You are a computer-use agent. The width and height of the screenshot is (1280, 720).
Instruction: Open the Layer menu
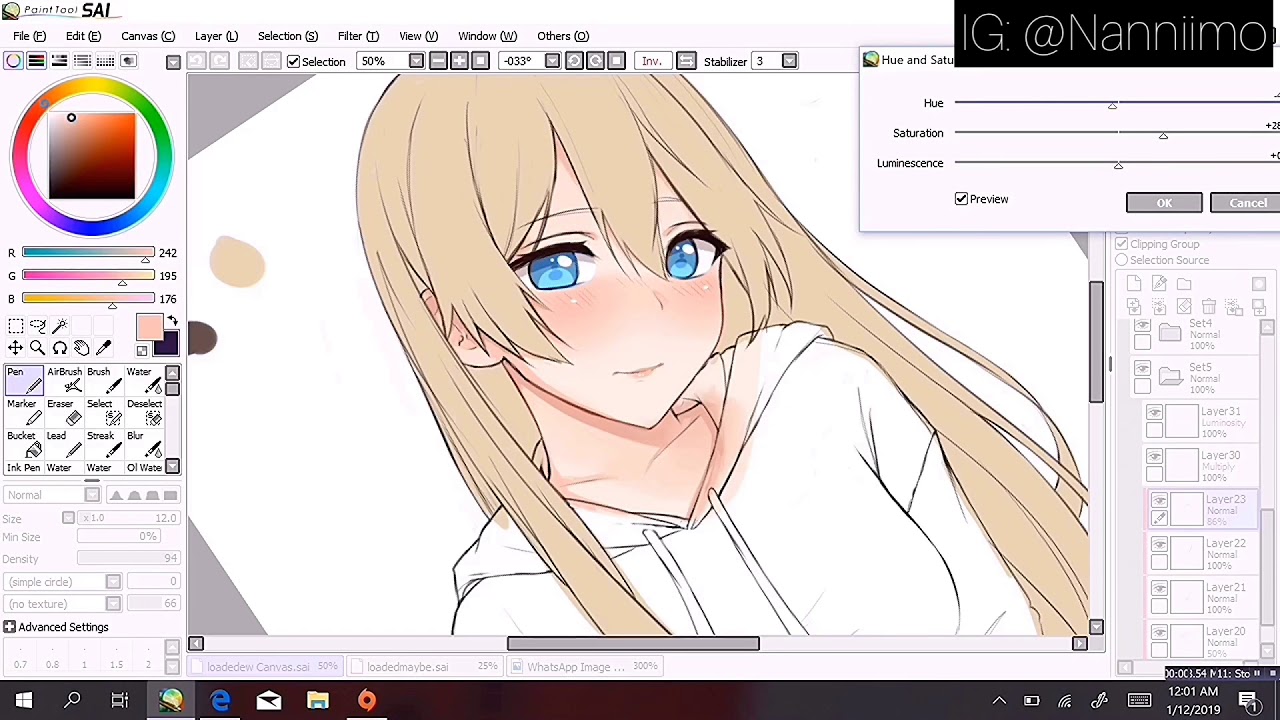[x=216, y=36]
